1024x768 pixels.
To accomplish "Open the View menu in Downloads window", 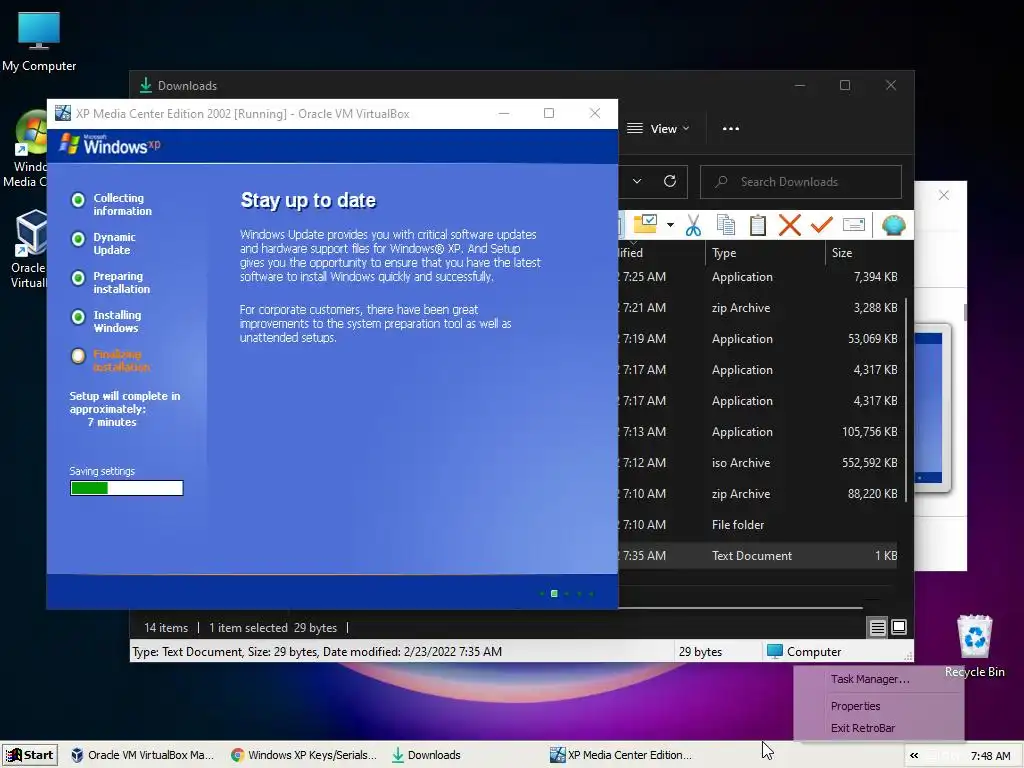I will (x=658, y=129).
